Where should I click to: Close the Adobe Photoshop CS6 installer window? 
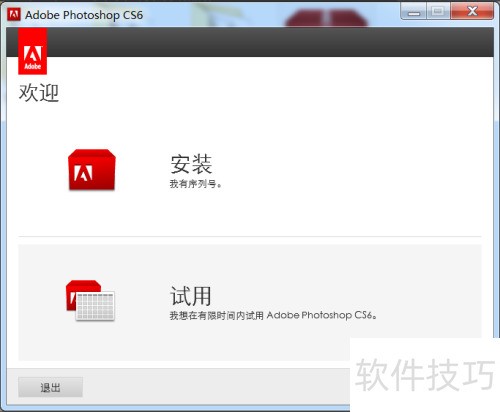pos(472,11)
